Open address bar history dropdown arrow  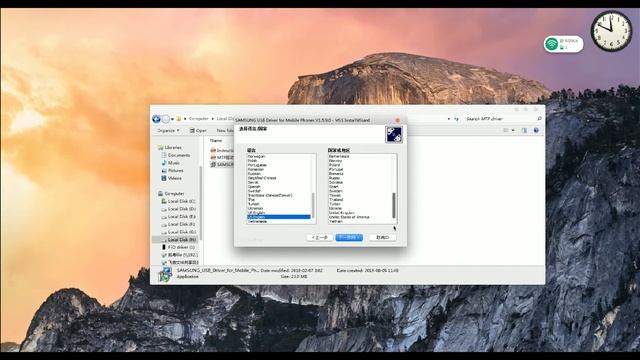449,119
